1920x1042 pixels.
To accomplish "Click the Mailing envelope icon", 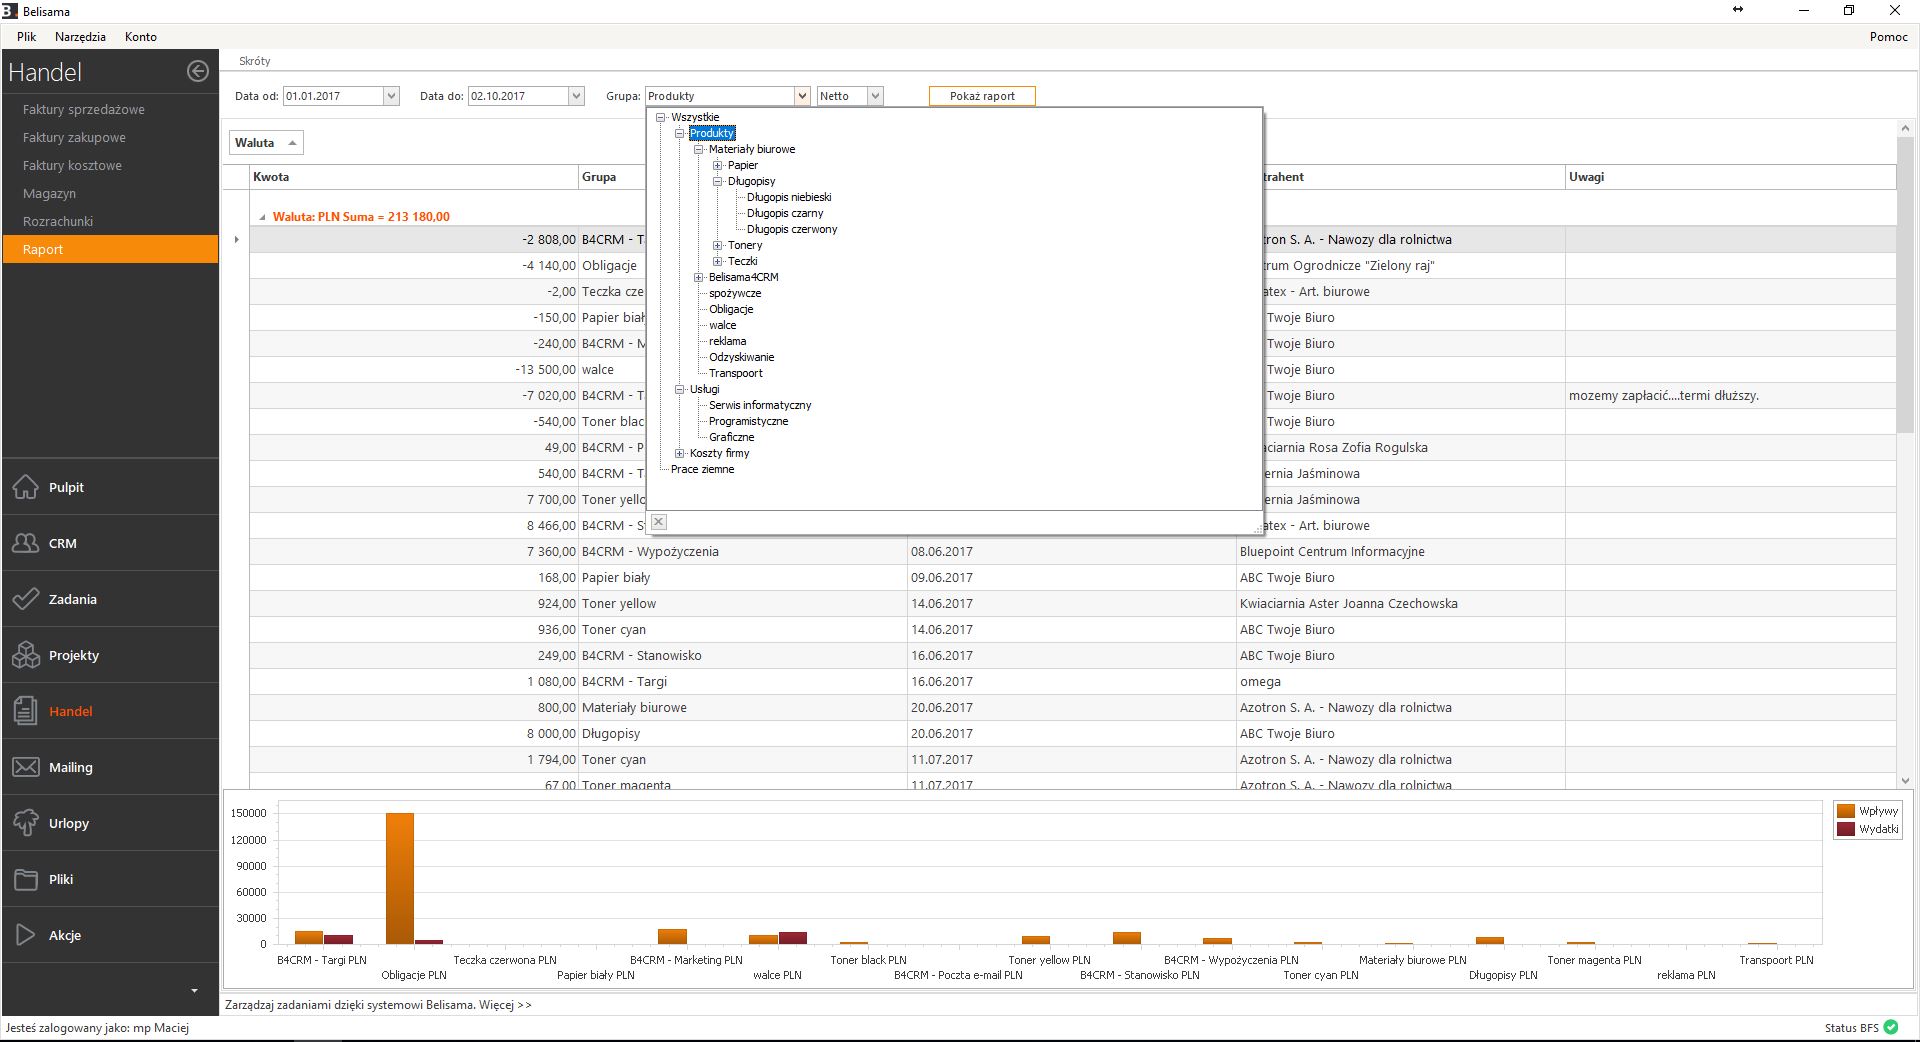I will pyautogui.click(x=25, y=767).
